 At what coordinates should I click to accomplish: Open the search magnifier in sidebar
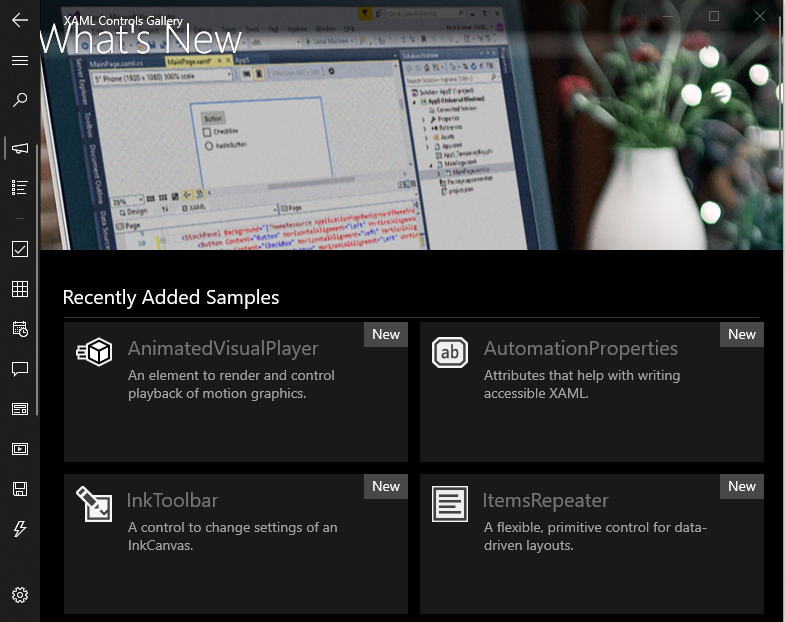coord(20,100)
